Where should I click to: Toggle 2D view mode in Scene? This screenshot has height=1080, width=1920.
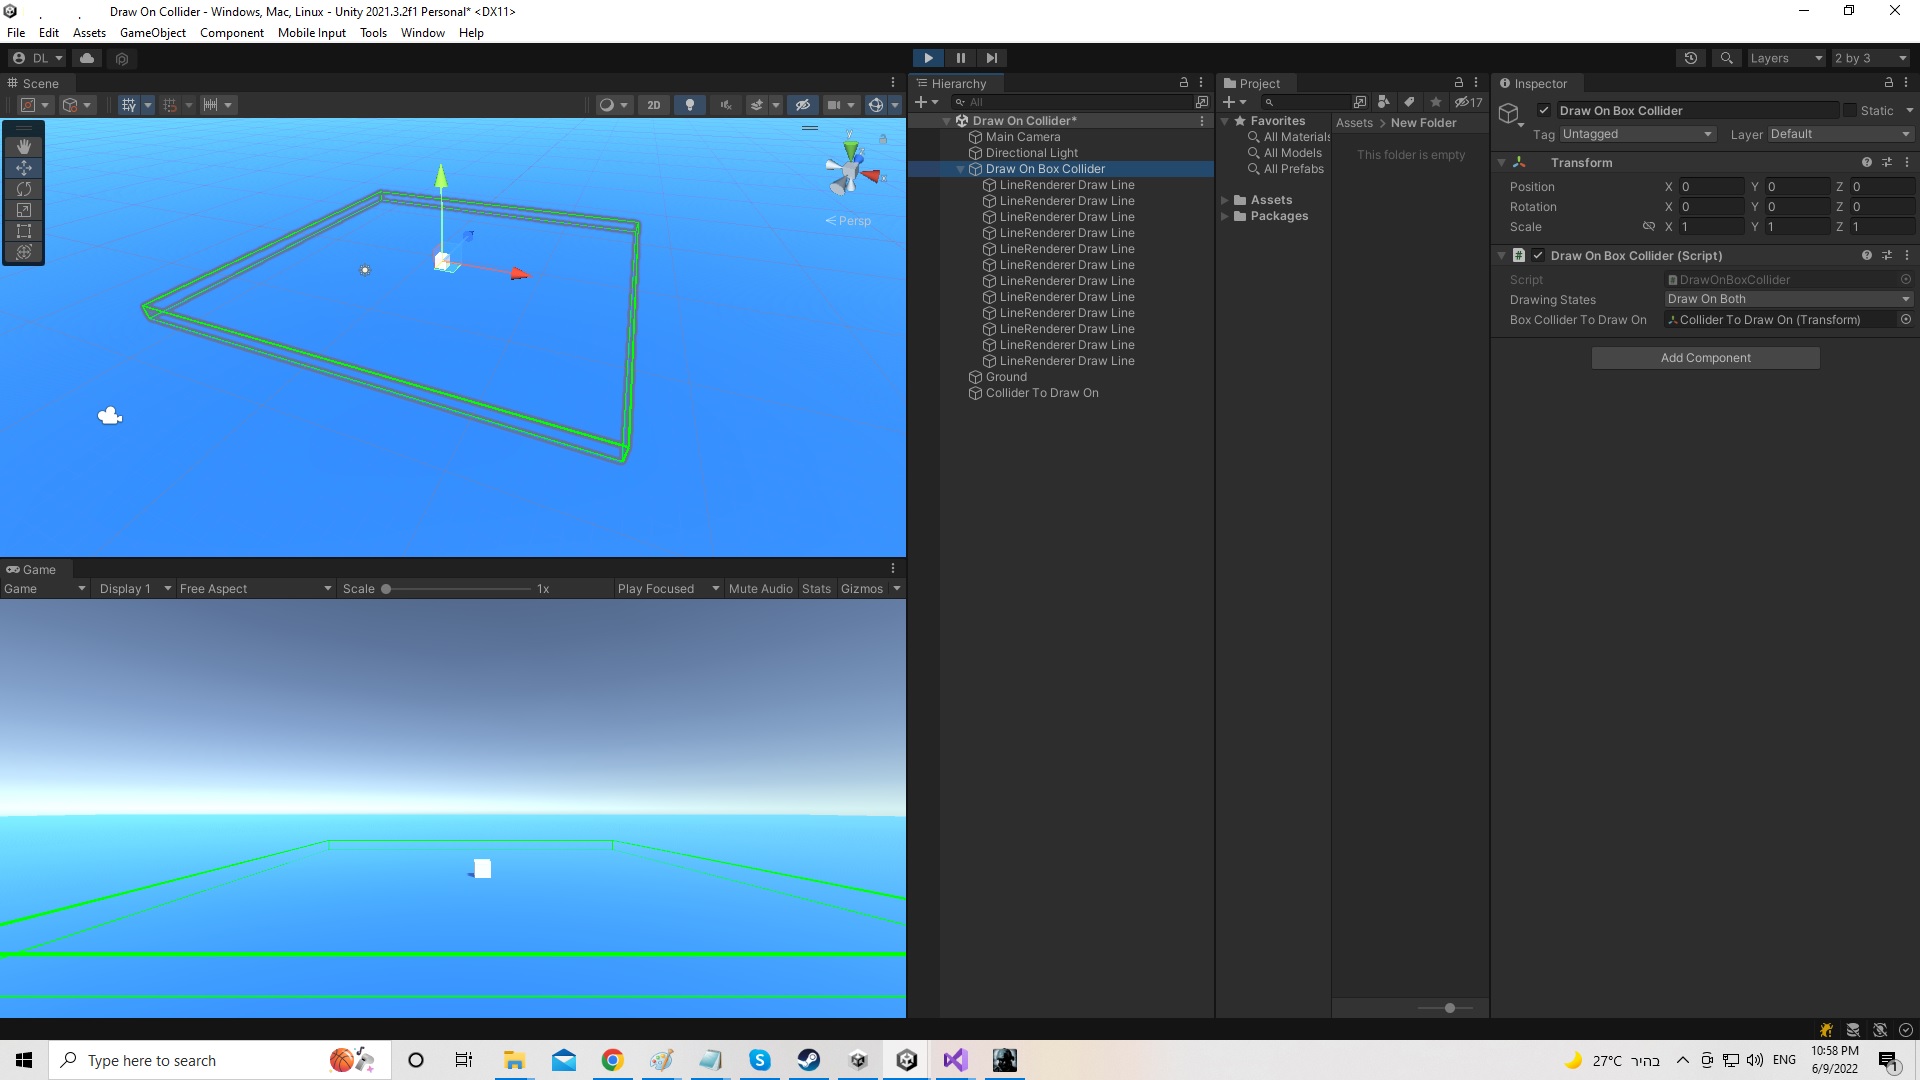(654, 105)
